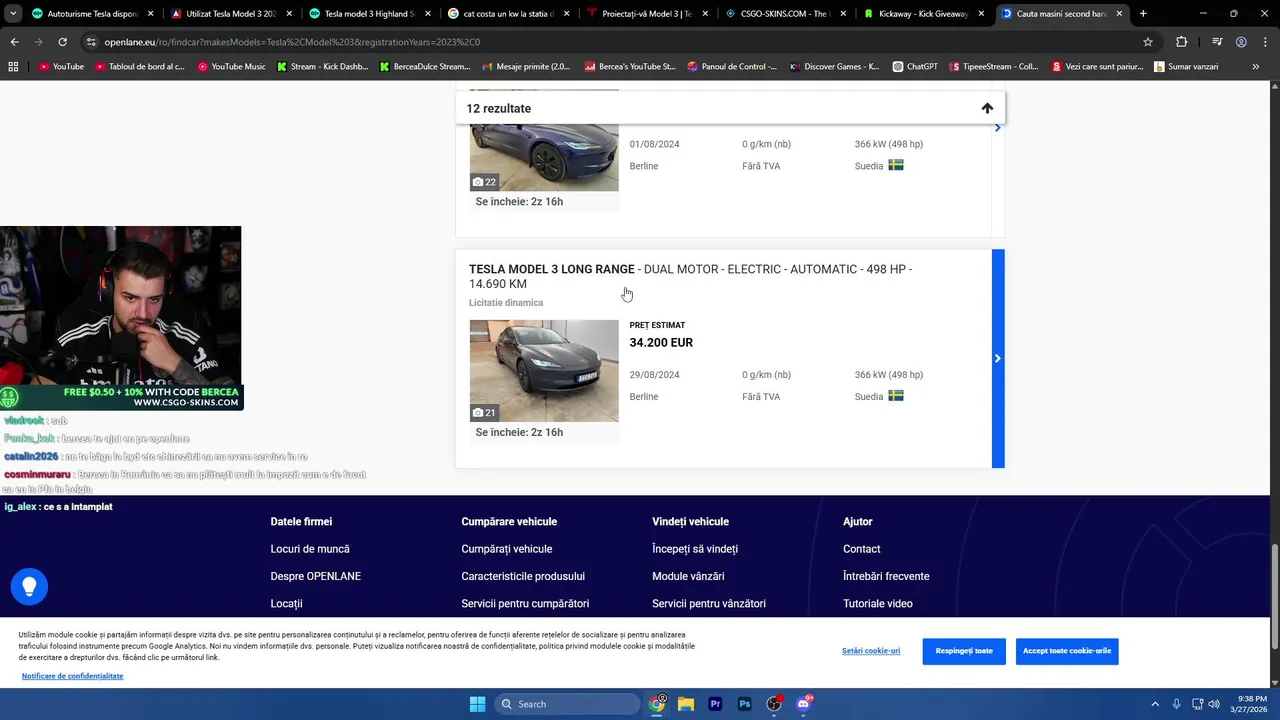Switch to Proiectați-vă Model 3 tab
1280x720 pixels.
(x=646, y=14)
